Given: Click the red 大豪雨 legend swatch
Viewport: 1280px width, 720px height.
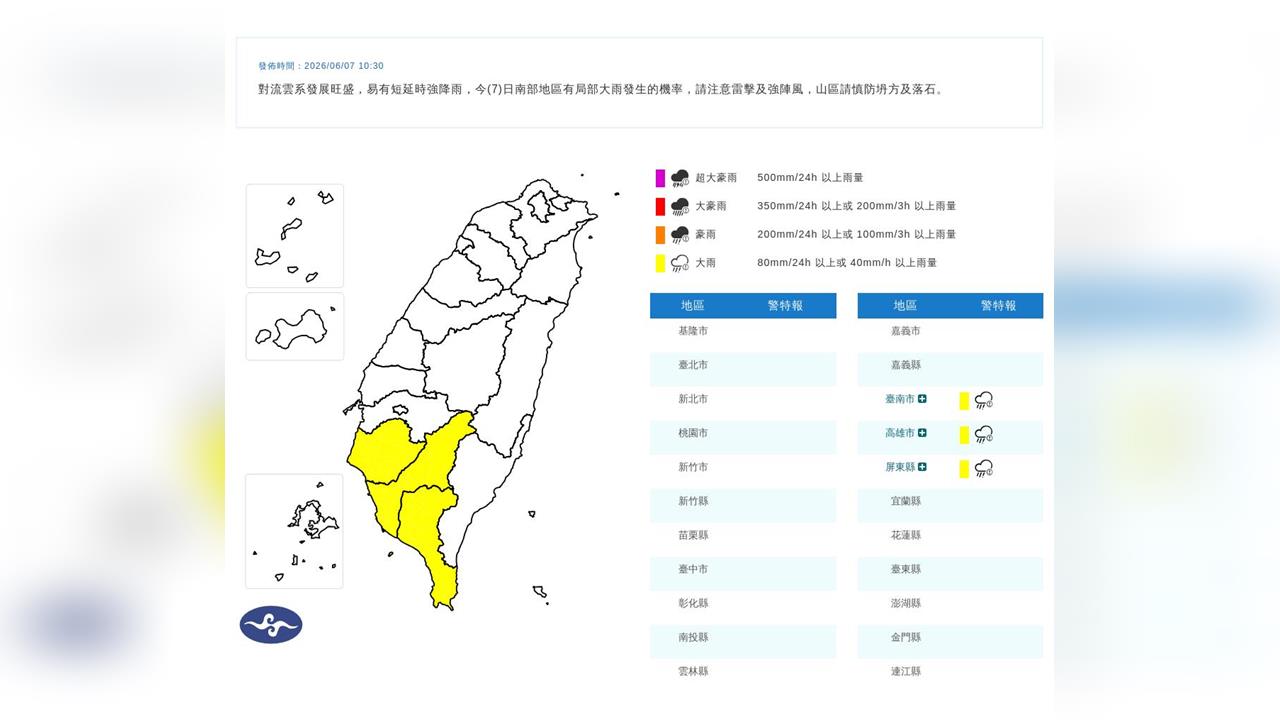Looking at the screenshot, I should (x=660, y=207).
